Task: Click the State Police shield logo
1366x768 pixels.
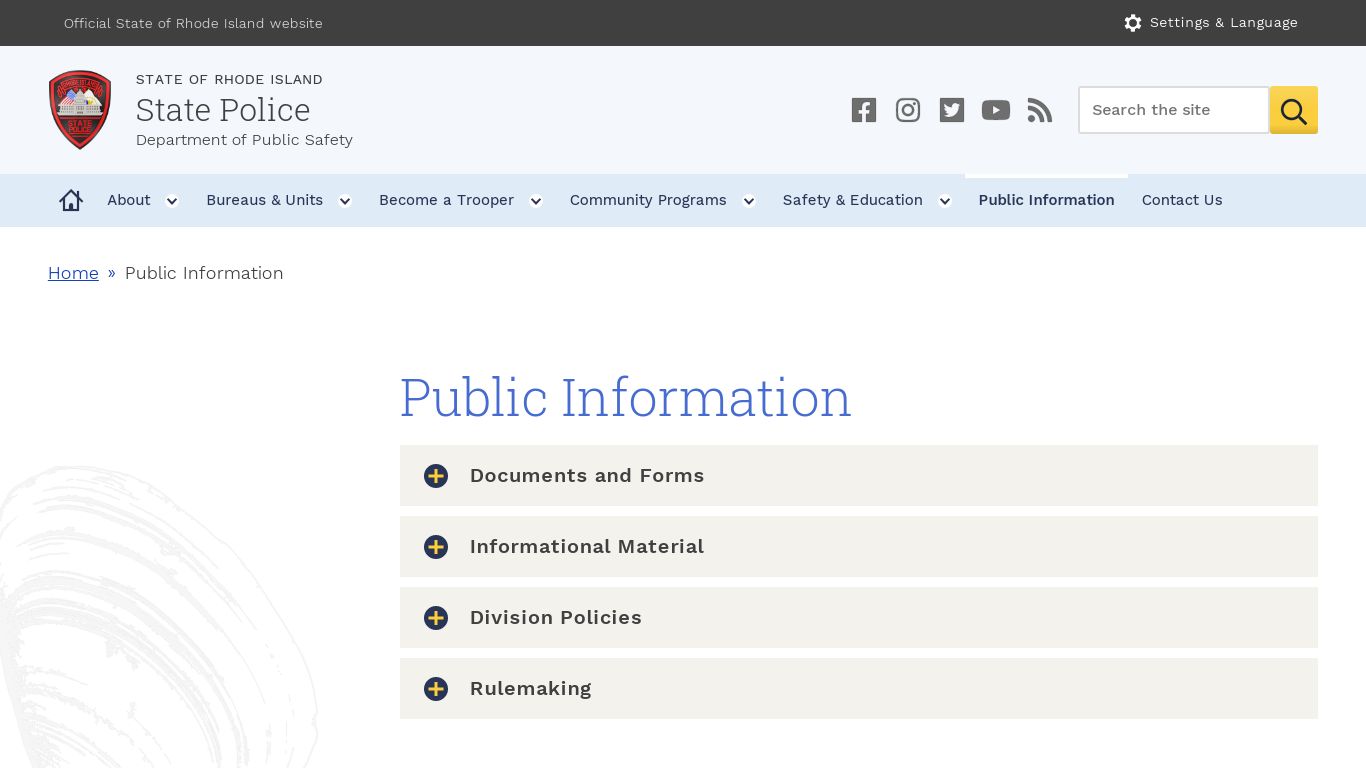Action: (x=80, y=110)
